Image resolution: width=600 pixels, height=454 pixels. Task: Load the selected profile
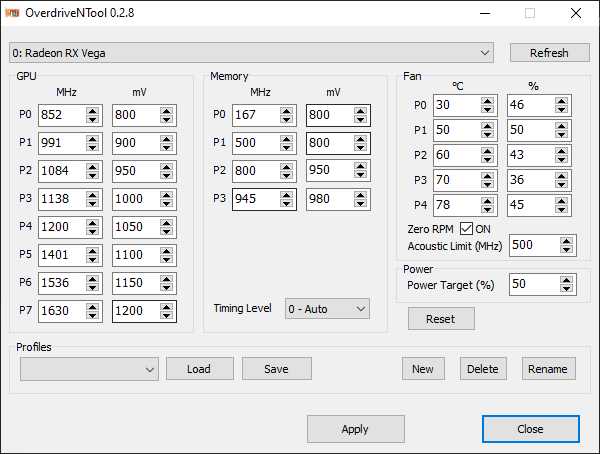pos(199,369)
